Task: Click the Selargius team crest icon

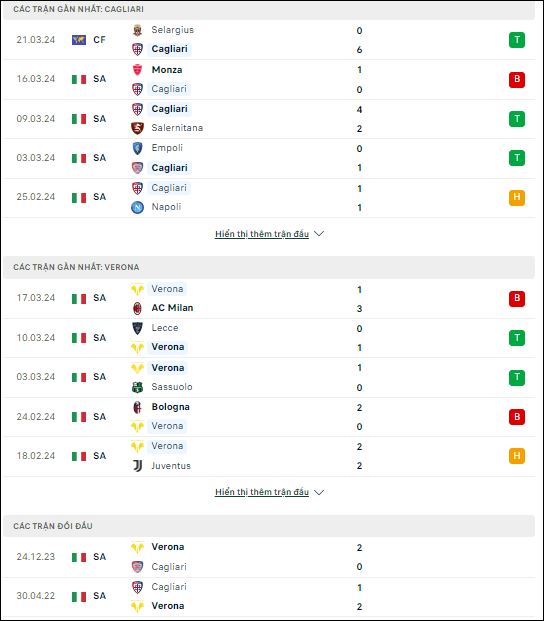Action: coord(137,30)
